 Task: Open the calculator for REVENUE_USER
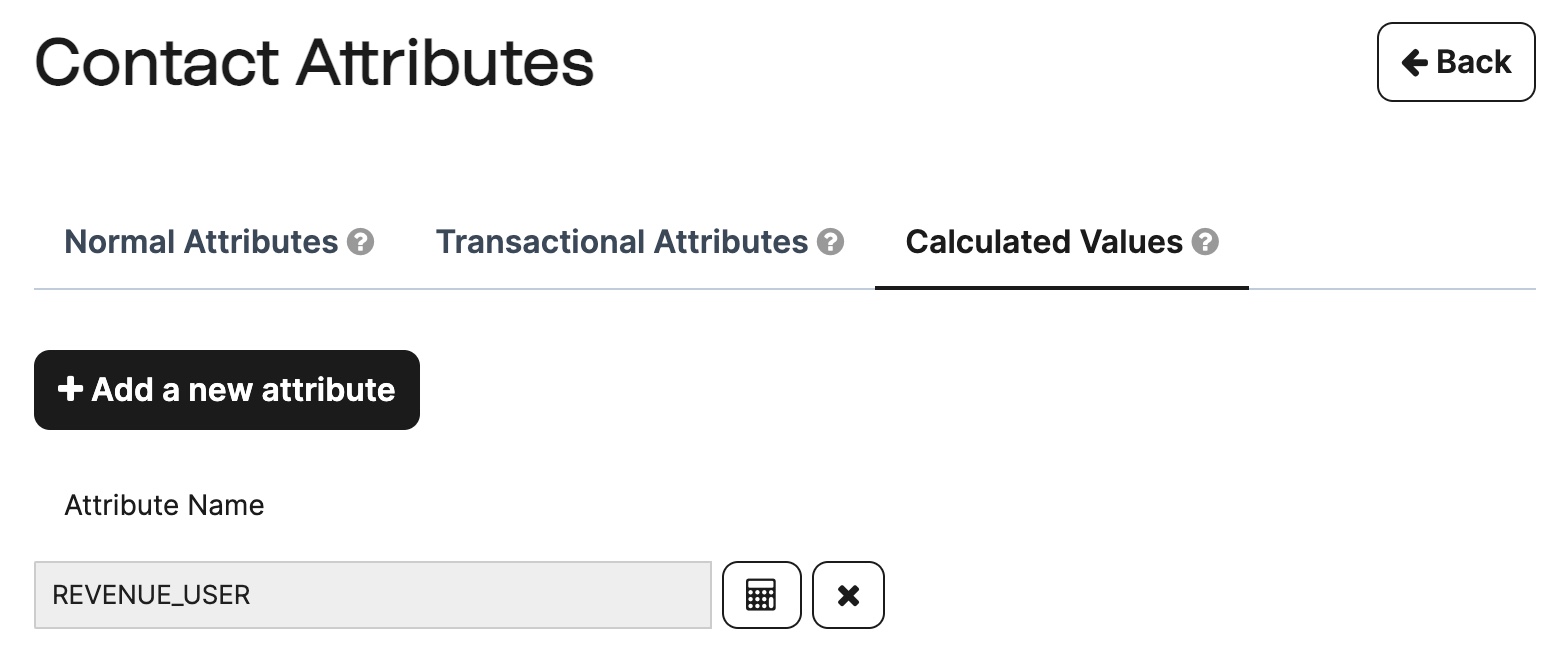pos(761,595)
